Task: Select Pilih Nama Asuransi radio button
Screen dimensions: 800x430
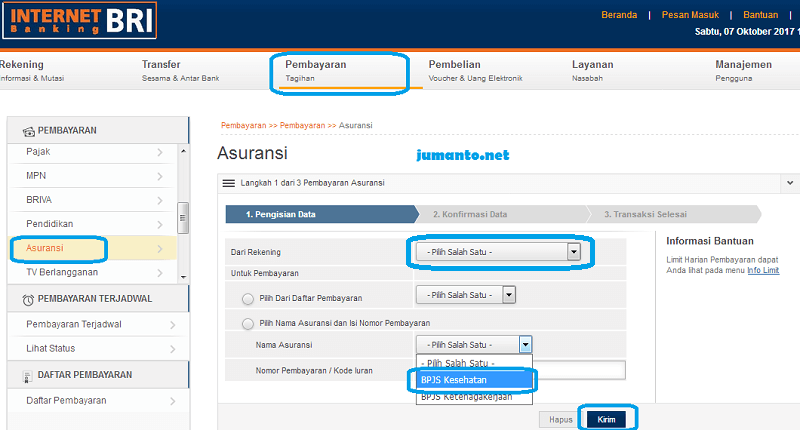Action: [x=248, y=323]
